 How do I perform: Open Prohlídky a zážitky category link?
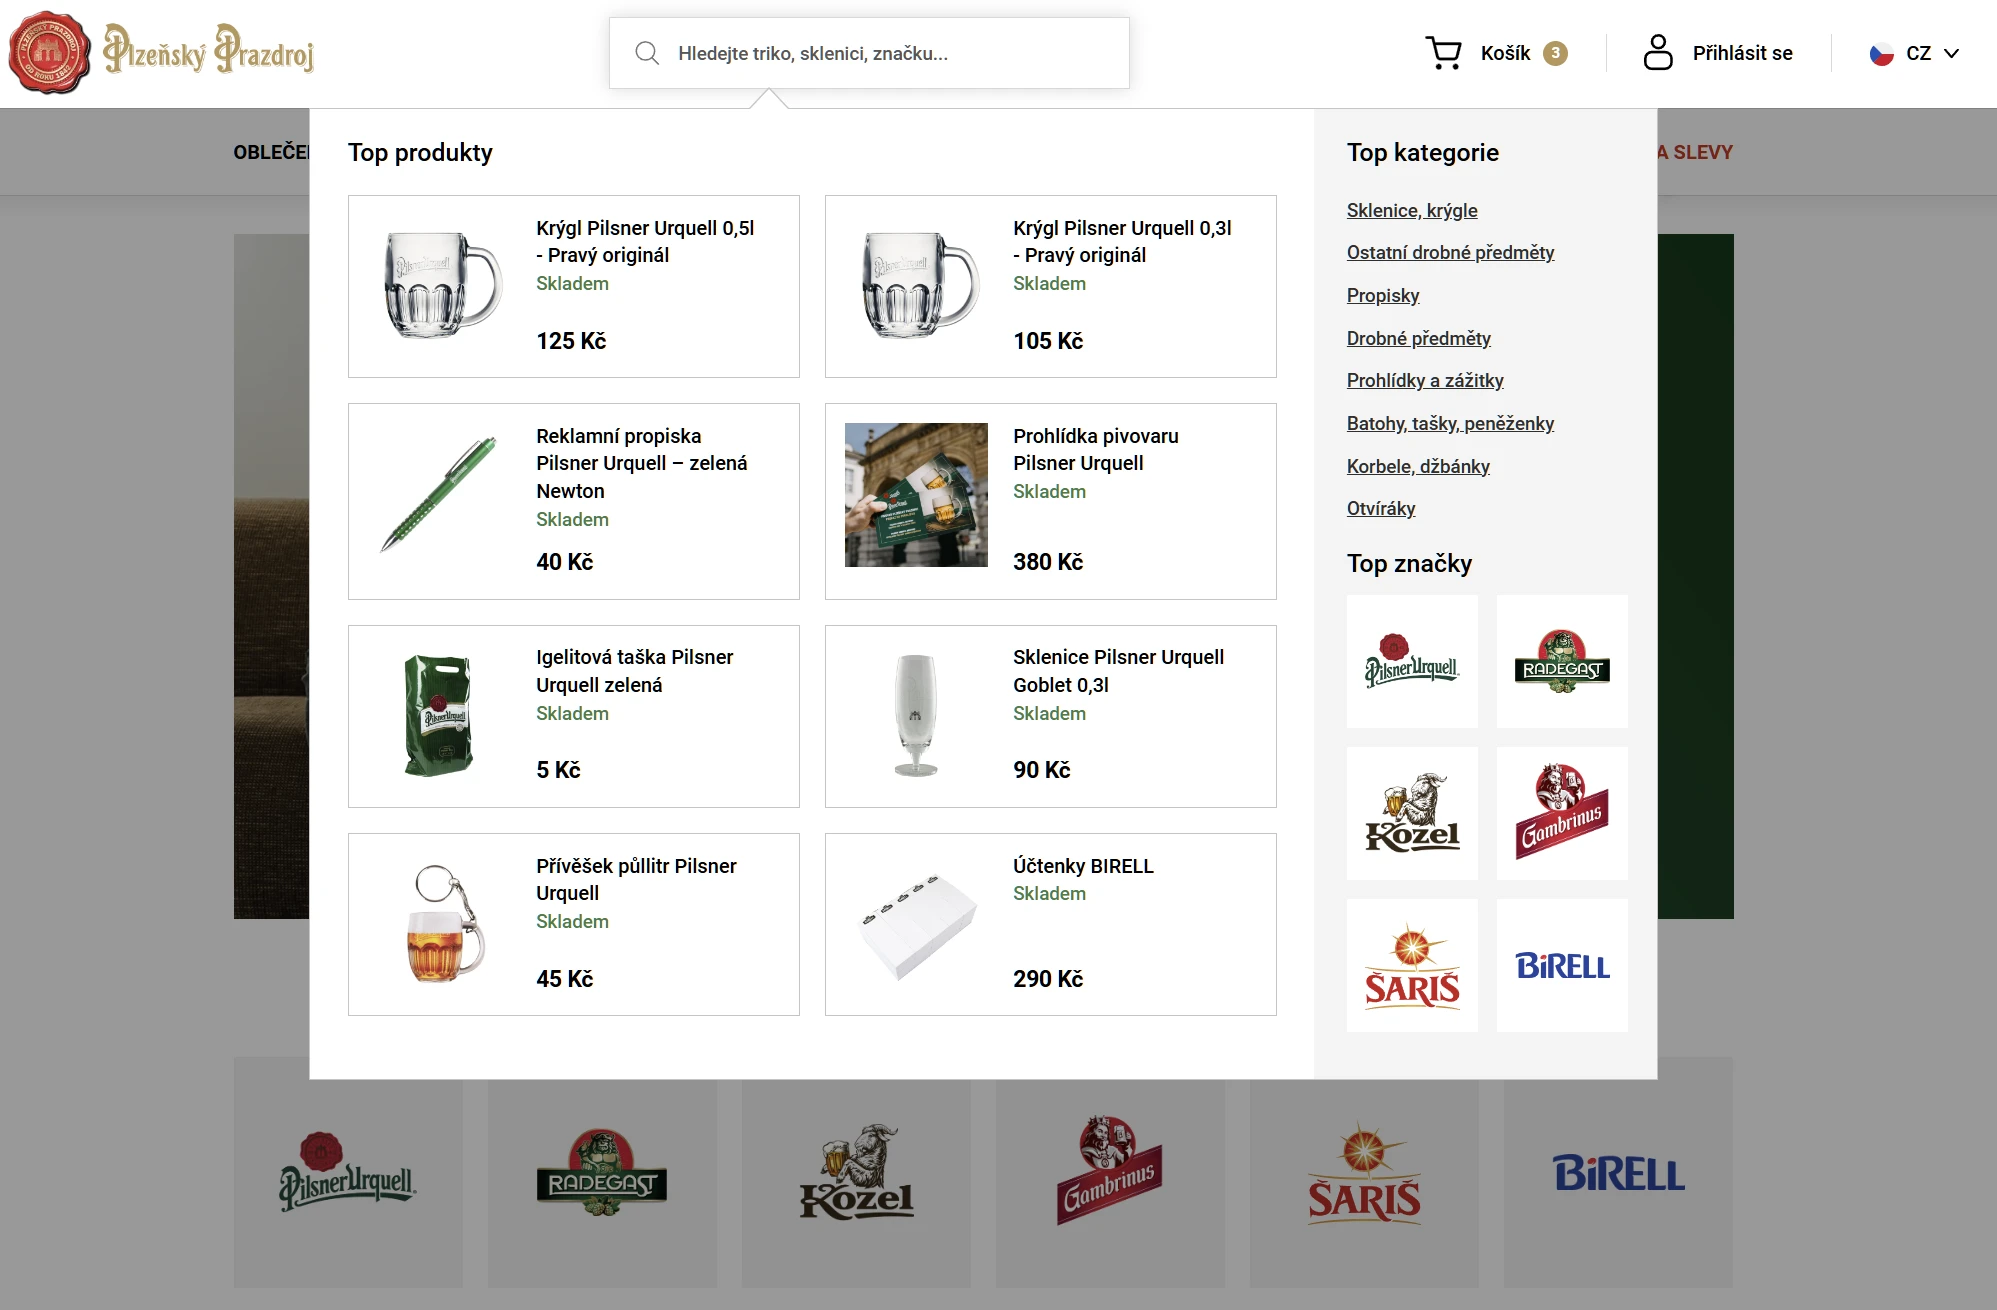point(1424,380)
